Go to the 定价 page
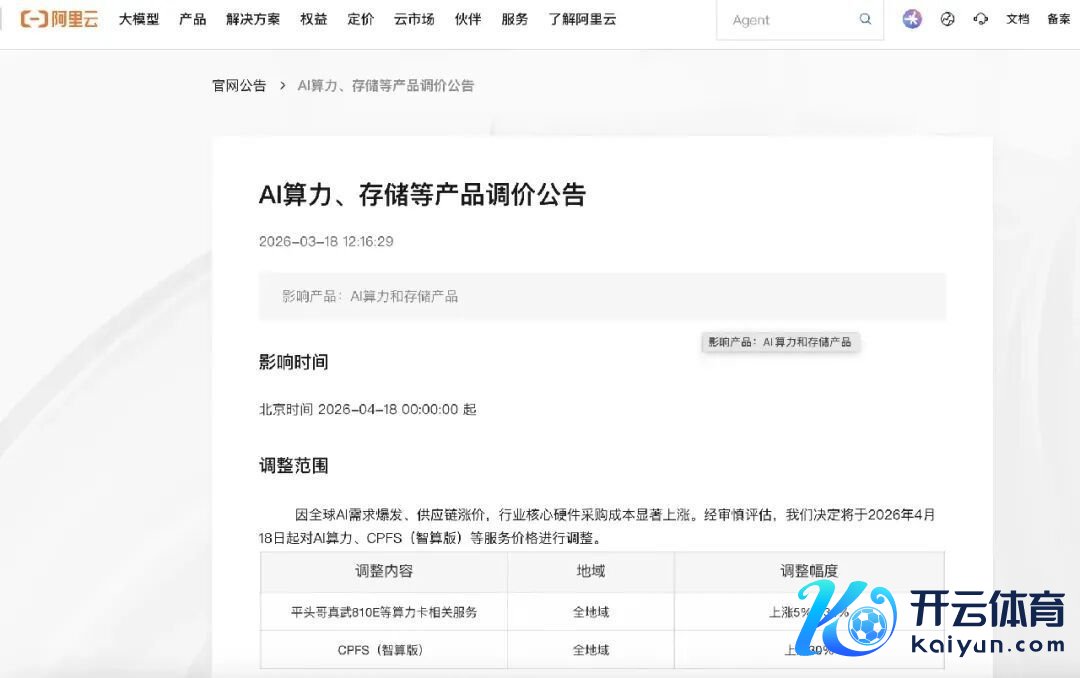Viewport: 1080px width, 678px height. click(x=361, y=19)
